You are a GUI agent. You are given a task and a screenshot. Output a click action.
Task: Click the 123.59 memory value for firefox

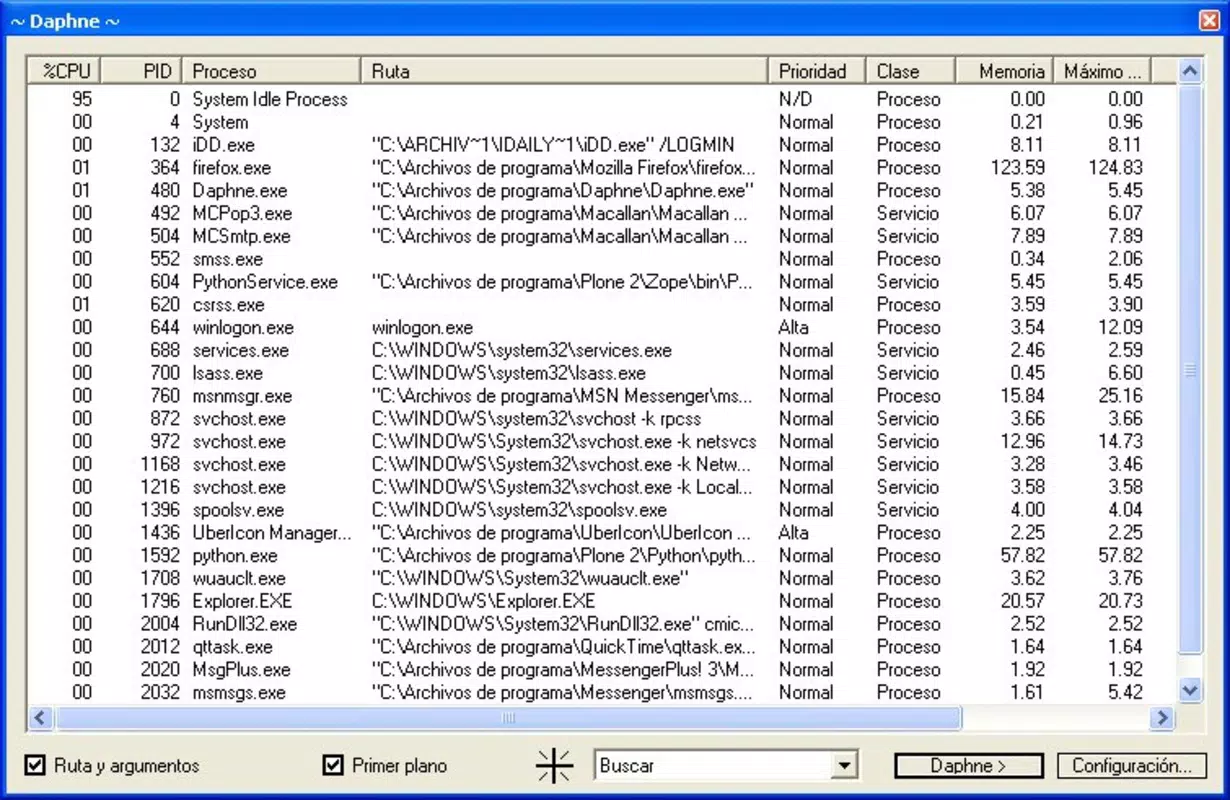(1017, 168)
